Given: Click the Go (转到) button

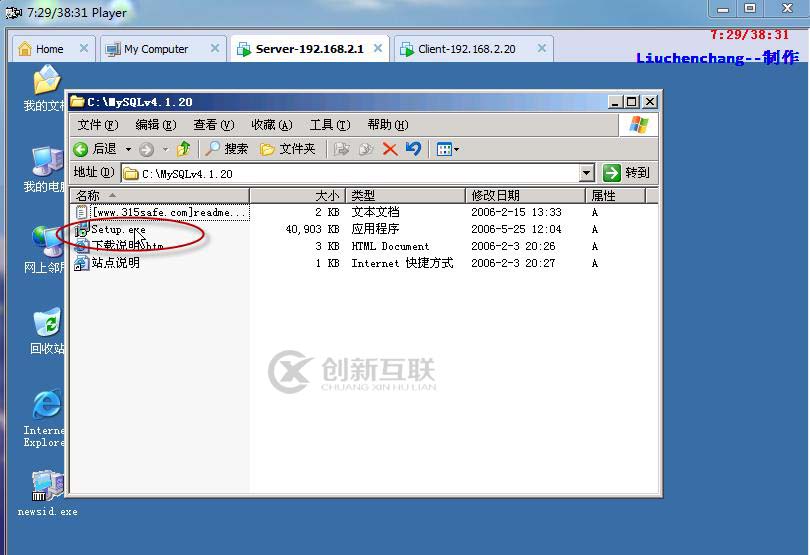Looking at the screenshot, I should point(627,173).
